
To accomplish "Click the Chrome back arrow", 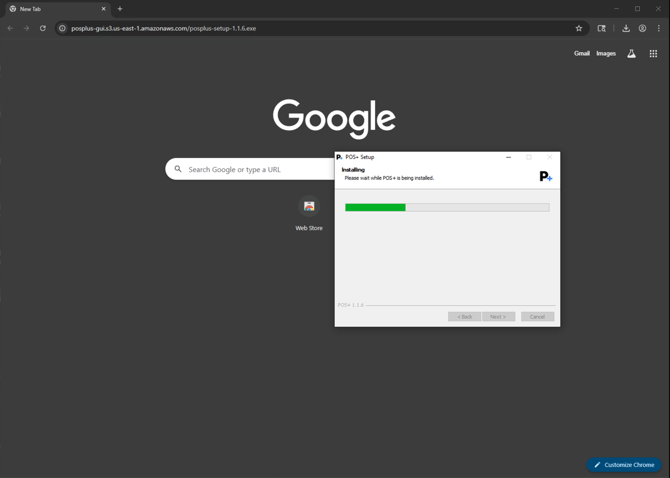I will 10,28.
